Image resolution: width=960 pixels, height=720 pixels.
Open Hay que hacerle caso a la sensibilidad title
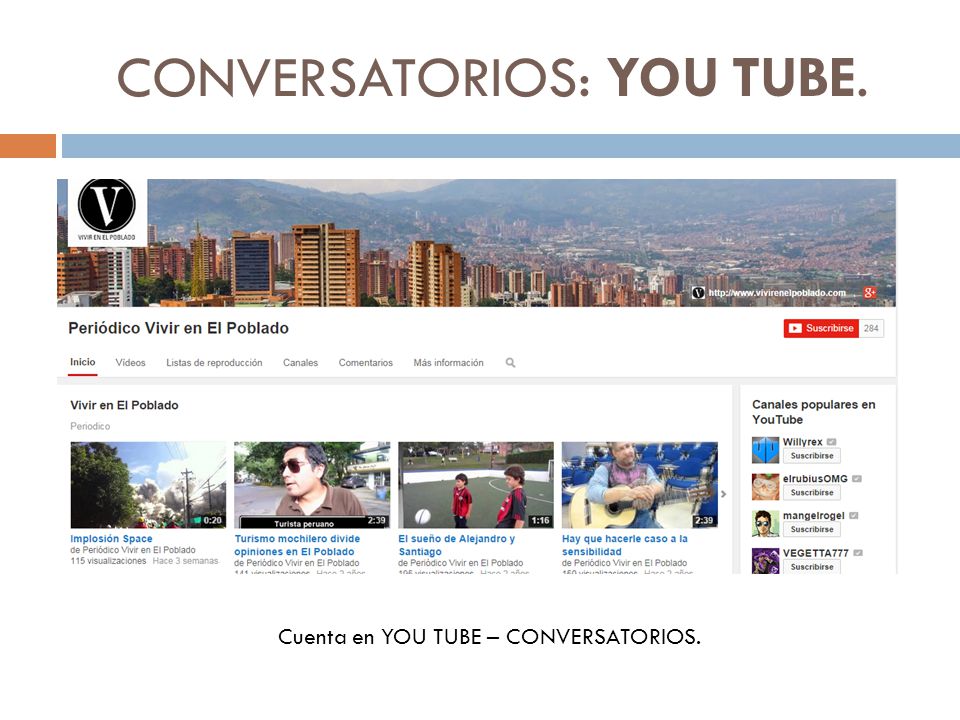(x=624, y=545)
